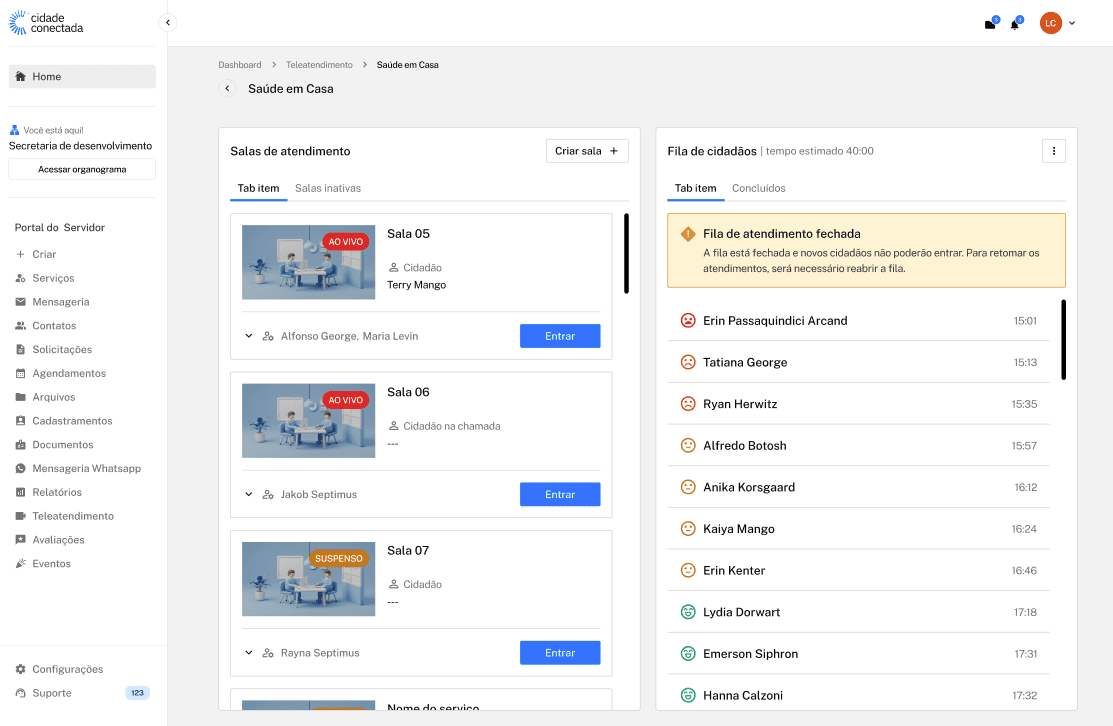Viewport: 1113px width, 726px height.
Task: Open the messages folder icon in the header
Action: click(x=990, y=24)
